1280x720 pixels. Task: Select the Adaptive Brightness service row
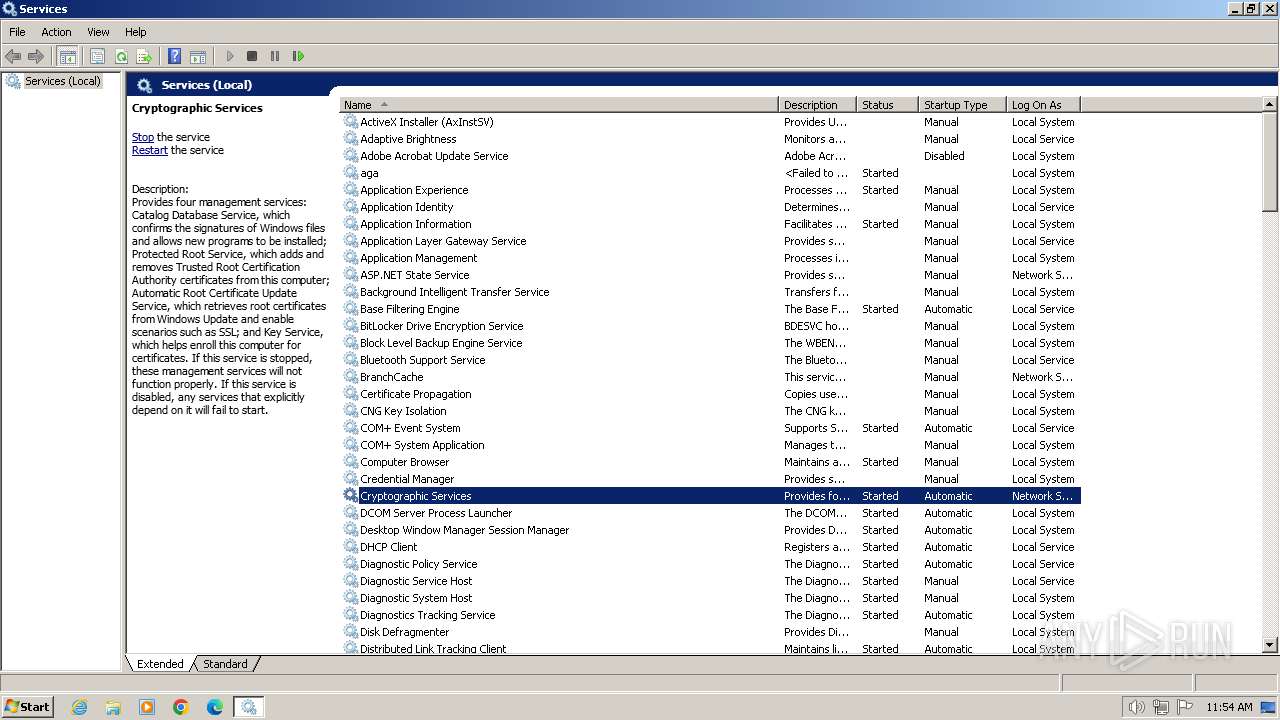pos(710,139)
